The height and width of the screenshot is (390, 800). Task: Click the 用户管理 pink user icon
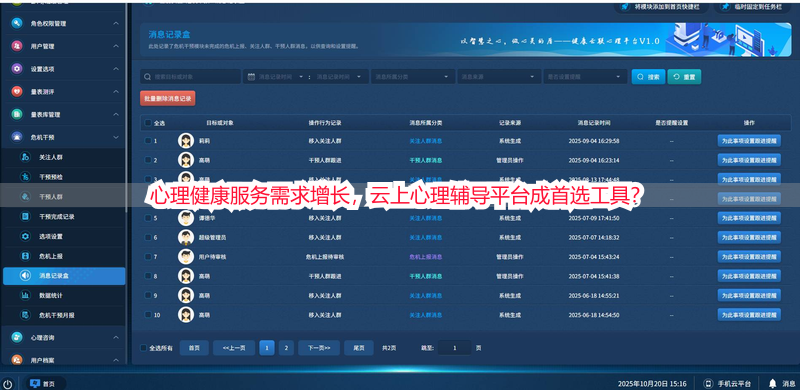pos(17,46)
